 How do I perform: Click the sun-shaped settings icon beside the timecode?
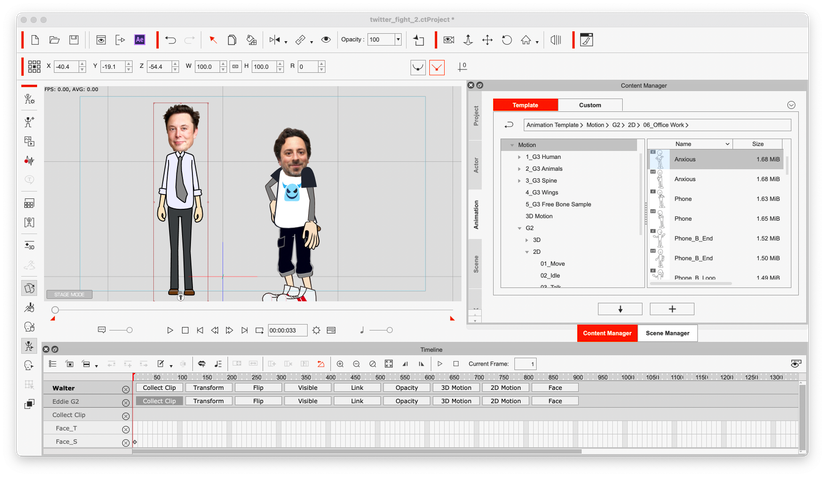[316, 330]
